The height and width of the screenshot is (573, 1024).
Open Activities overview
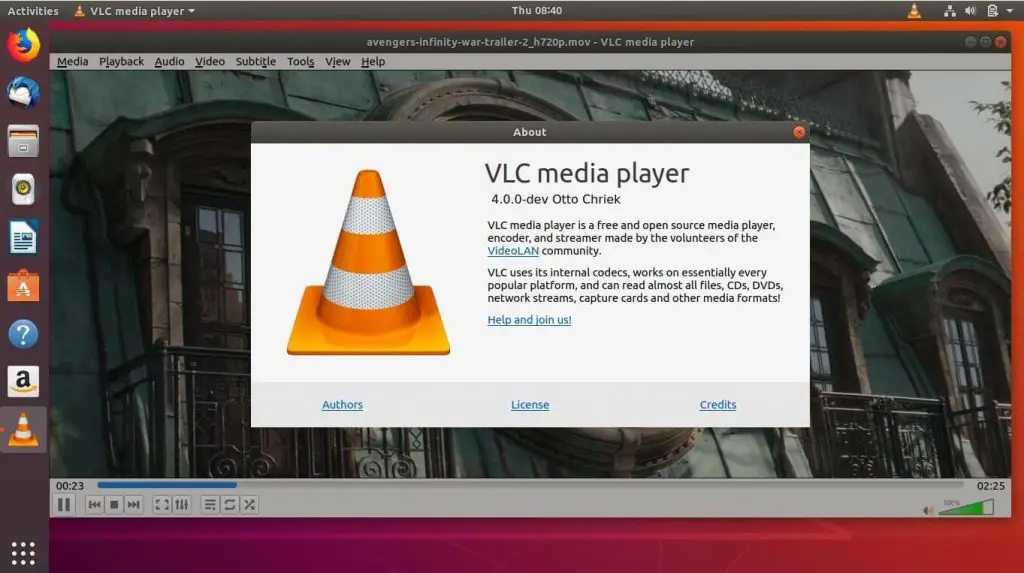pyautogui.click(x=33, y=10)
